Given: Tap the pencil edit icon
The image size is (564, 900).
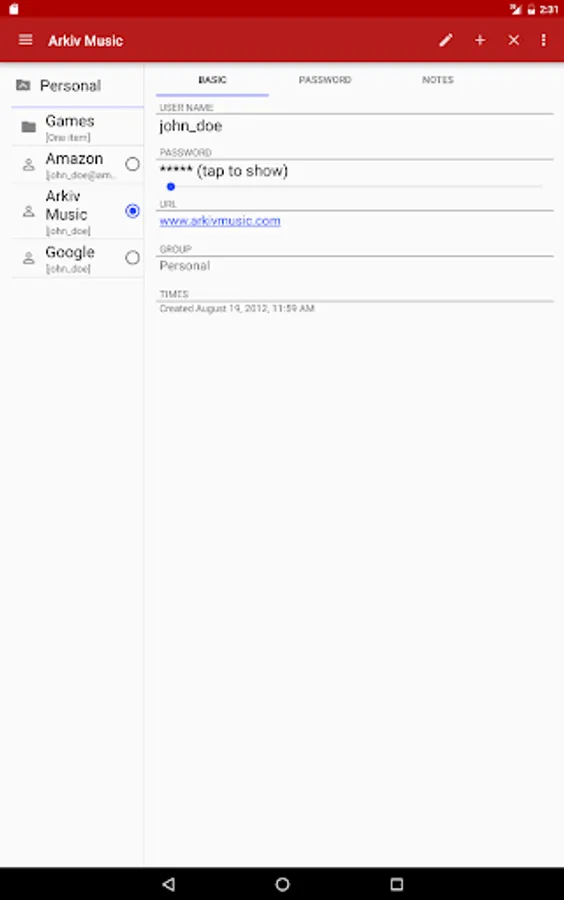Looking at the screenshot, I should pyautogui.click(x=446, y=40).
